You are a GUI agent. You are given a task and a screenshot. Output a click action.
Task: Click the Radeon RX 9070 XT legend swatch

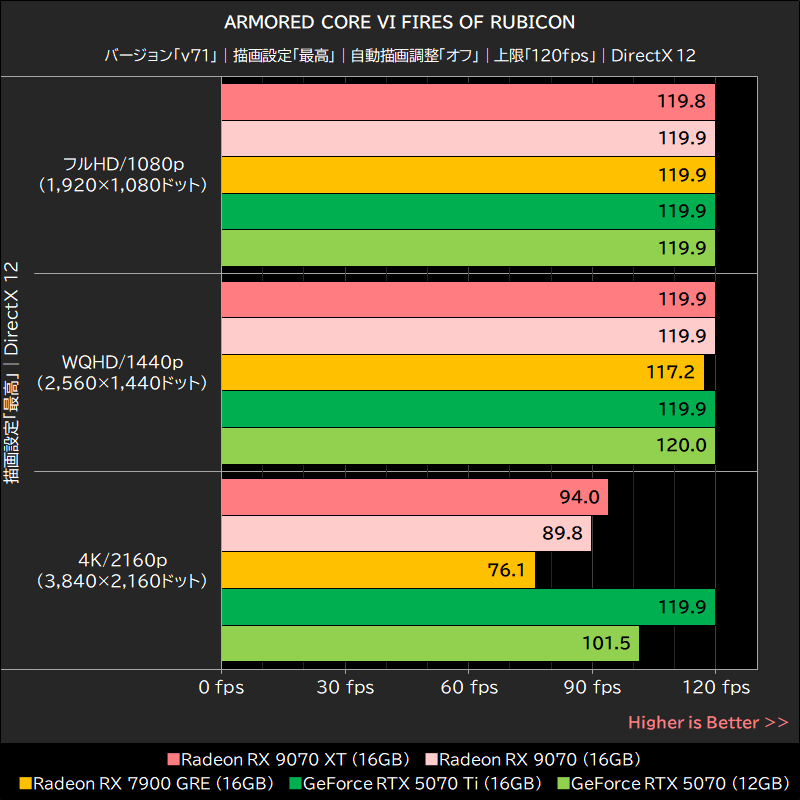(173, 759)
